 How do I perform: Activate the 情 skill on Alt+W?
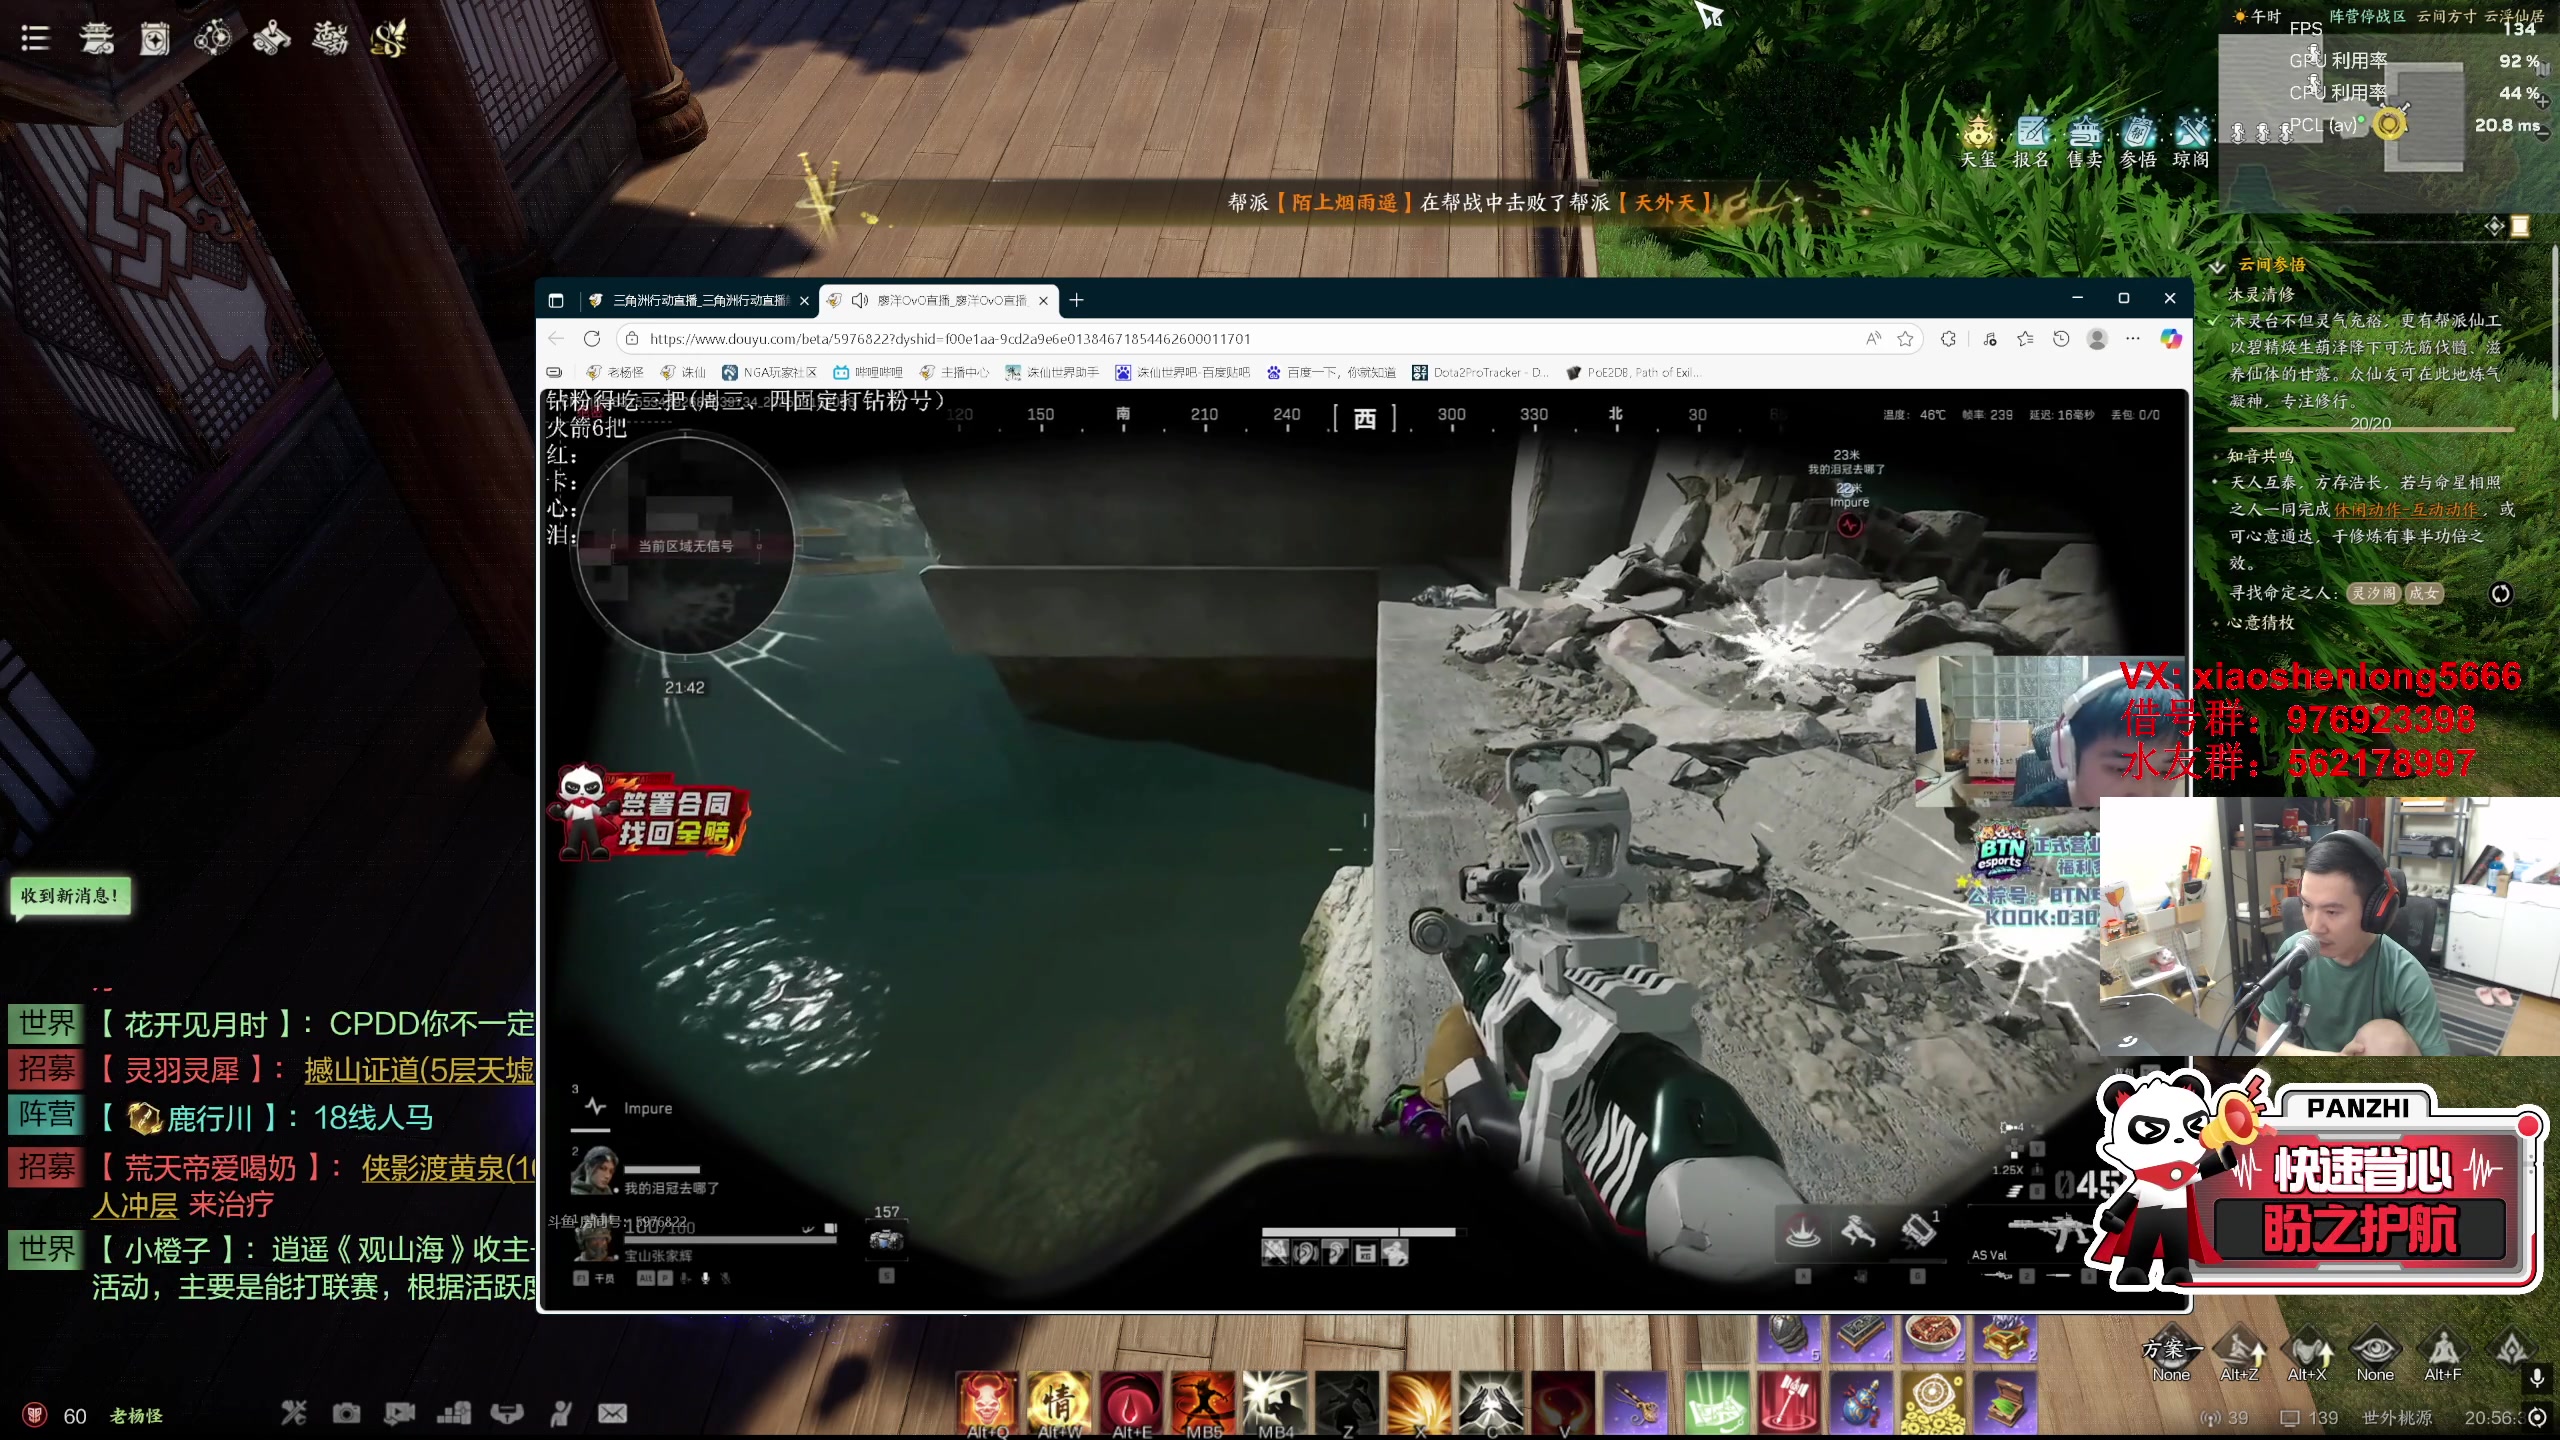click(1059, 1400)
